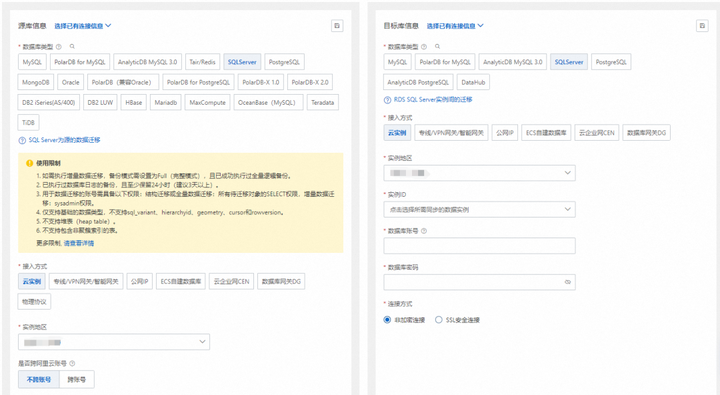This screenshot has height=395, width=720.
Task: Choose 跨账号 option
Action: [x=77, y=379]
